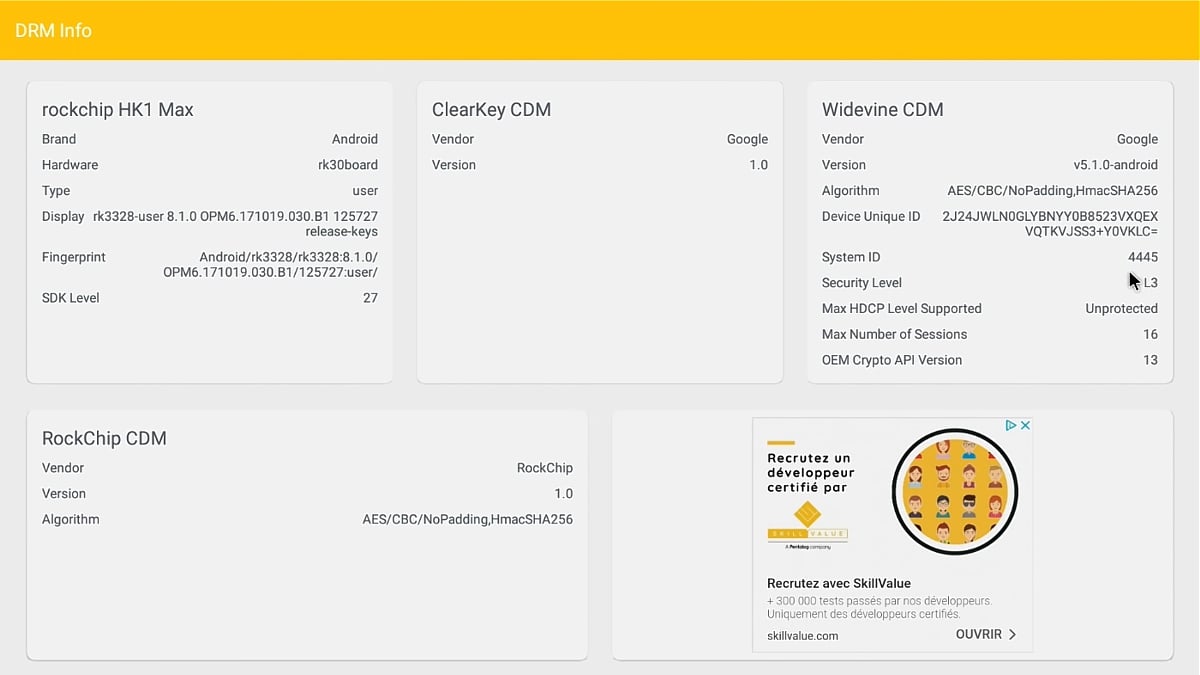Screen dimensions: 1200x675
Task: Click the 'OEM Crypto API Version' label
Action: (892, 360)
